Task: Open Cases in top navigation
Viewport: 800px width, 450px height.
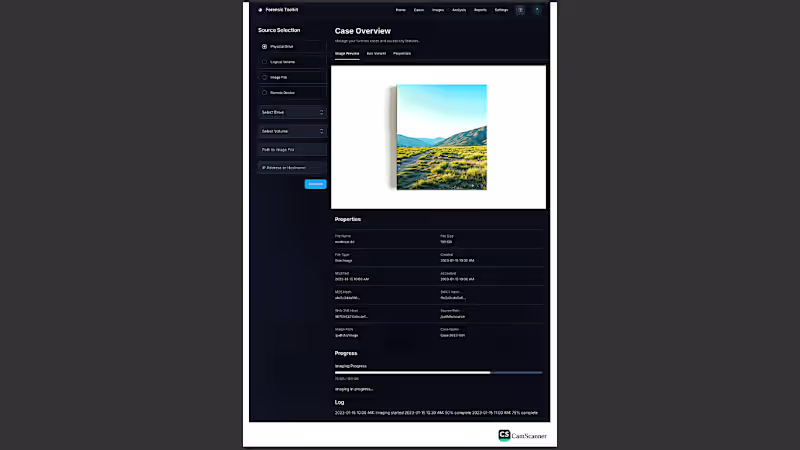Action: 419,10
